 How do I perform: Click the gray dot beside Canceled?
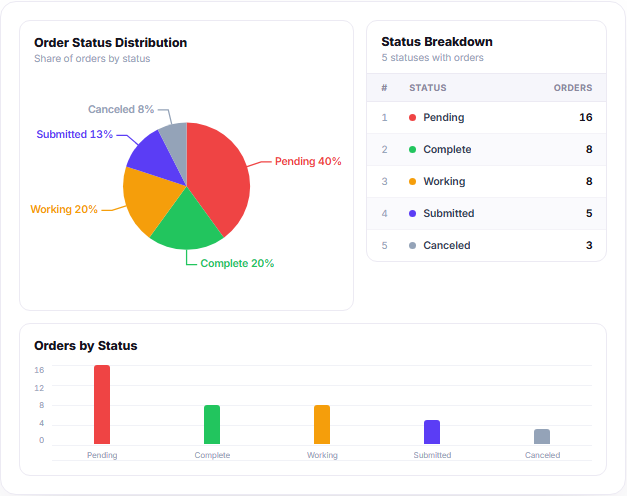coord(412,246)
